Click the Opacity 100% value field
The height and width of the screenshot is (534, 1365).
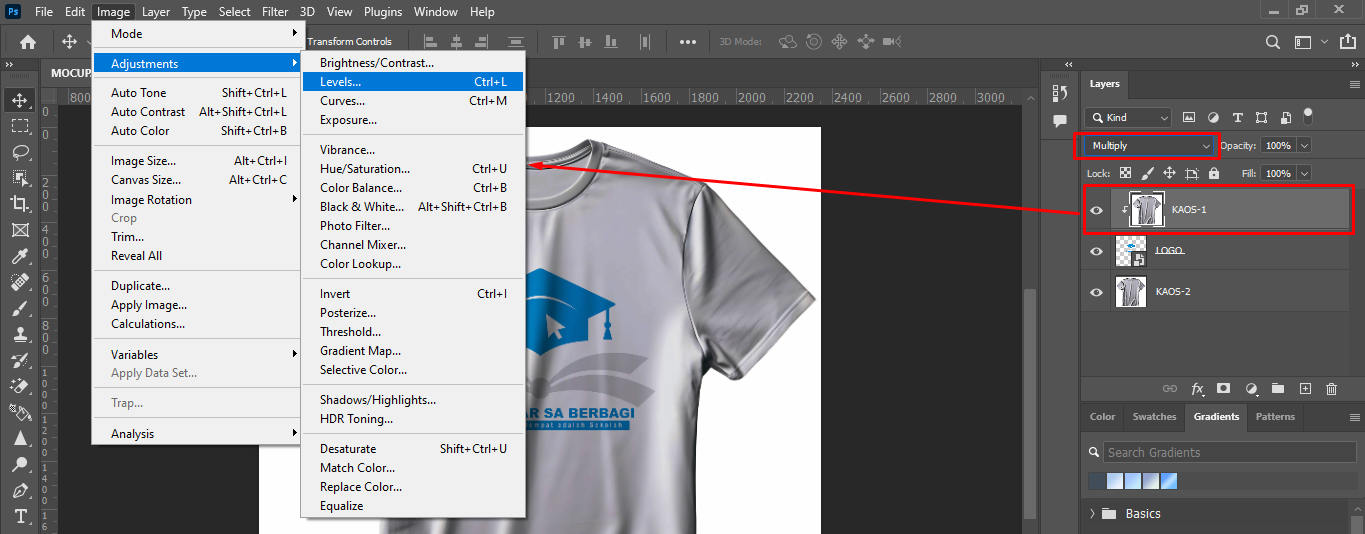point(1277,146)
